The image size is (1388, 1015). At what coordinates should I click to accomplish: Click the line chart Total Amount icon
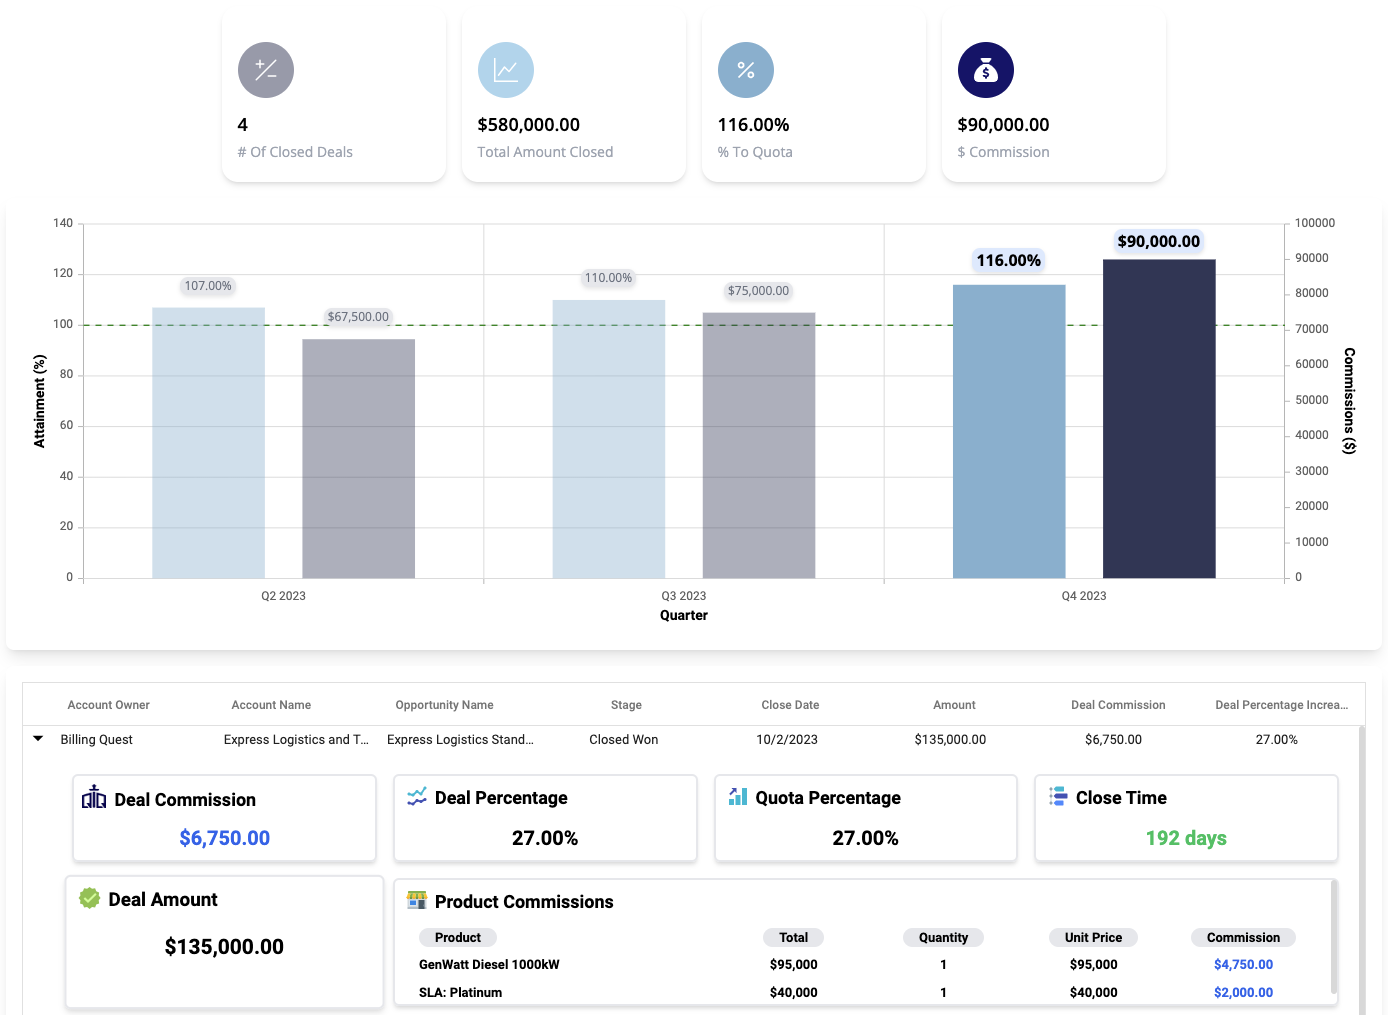506,70
